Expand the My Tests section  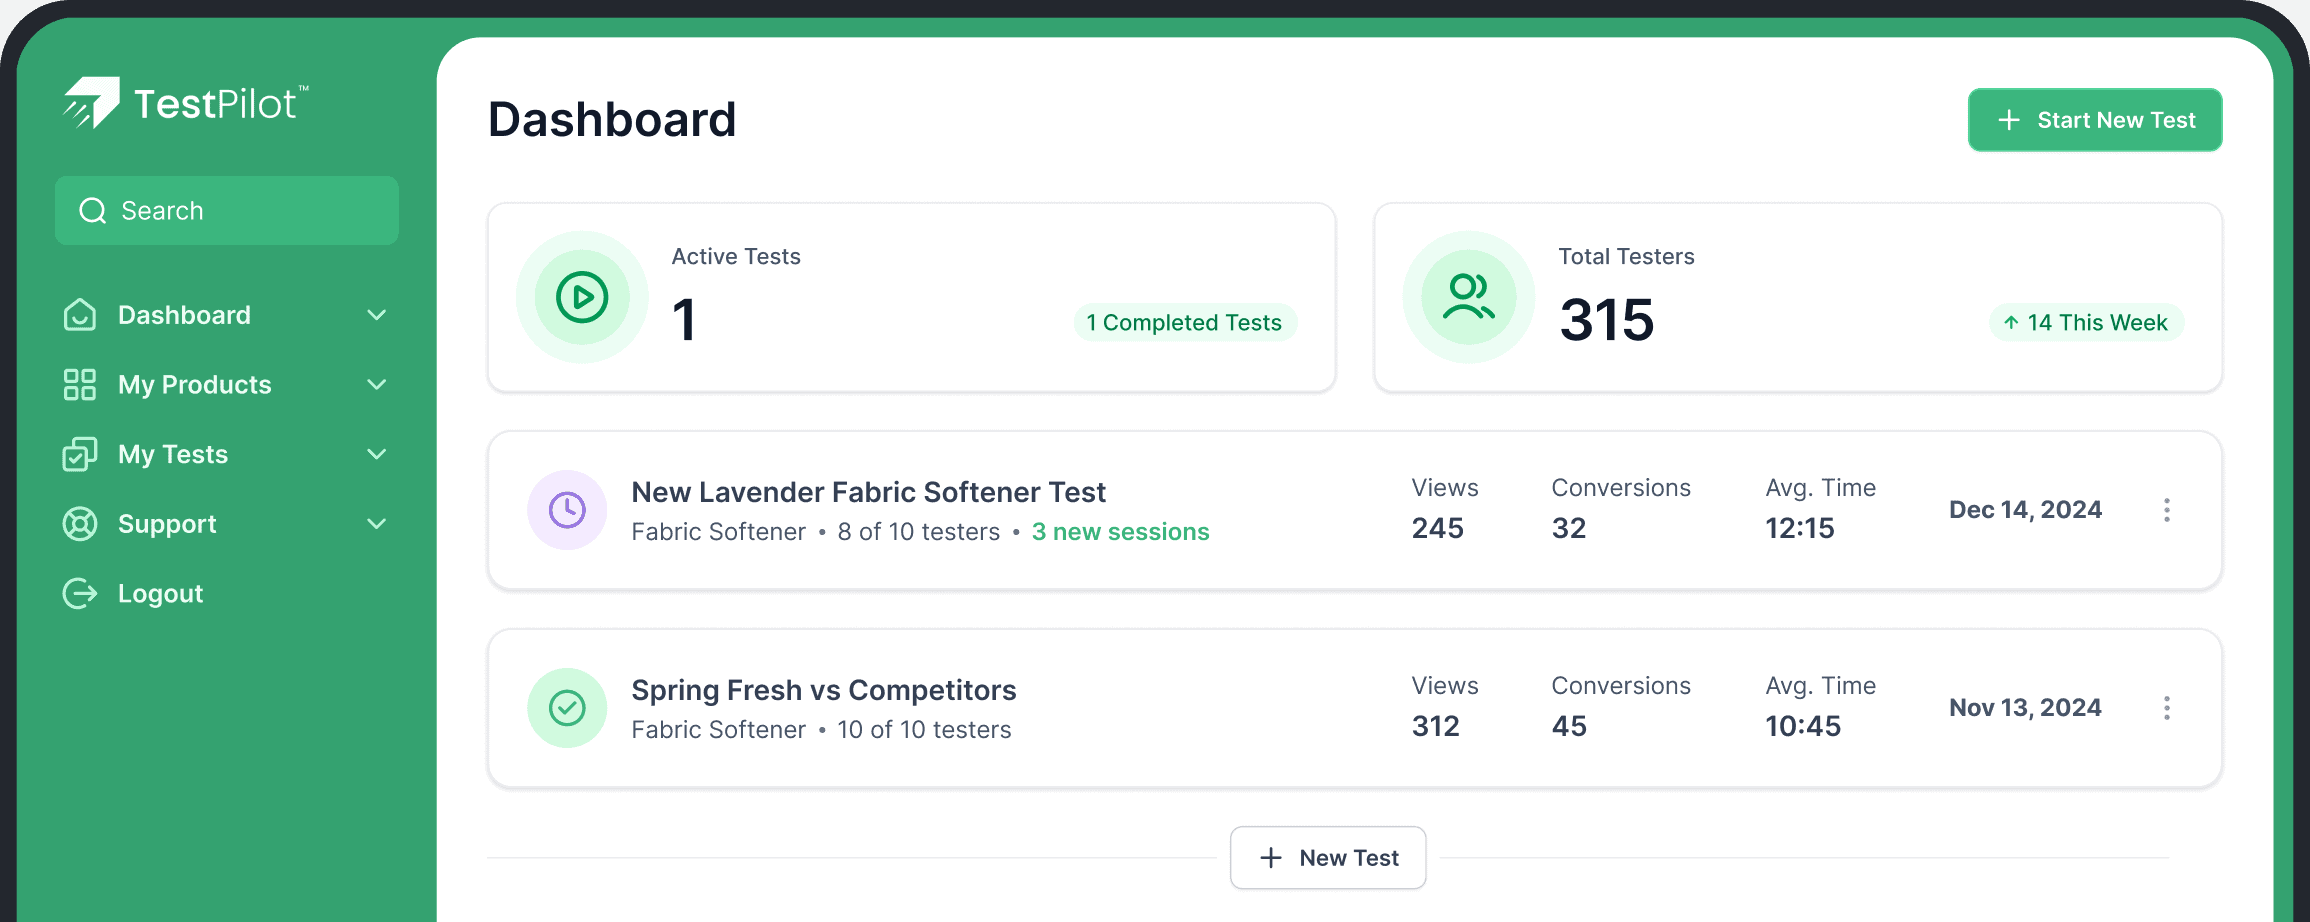(377, 454)
